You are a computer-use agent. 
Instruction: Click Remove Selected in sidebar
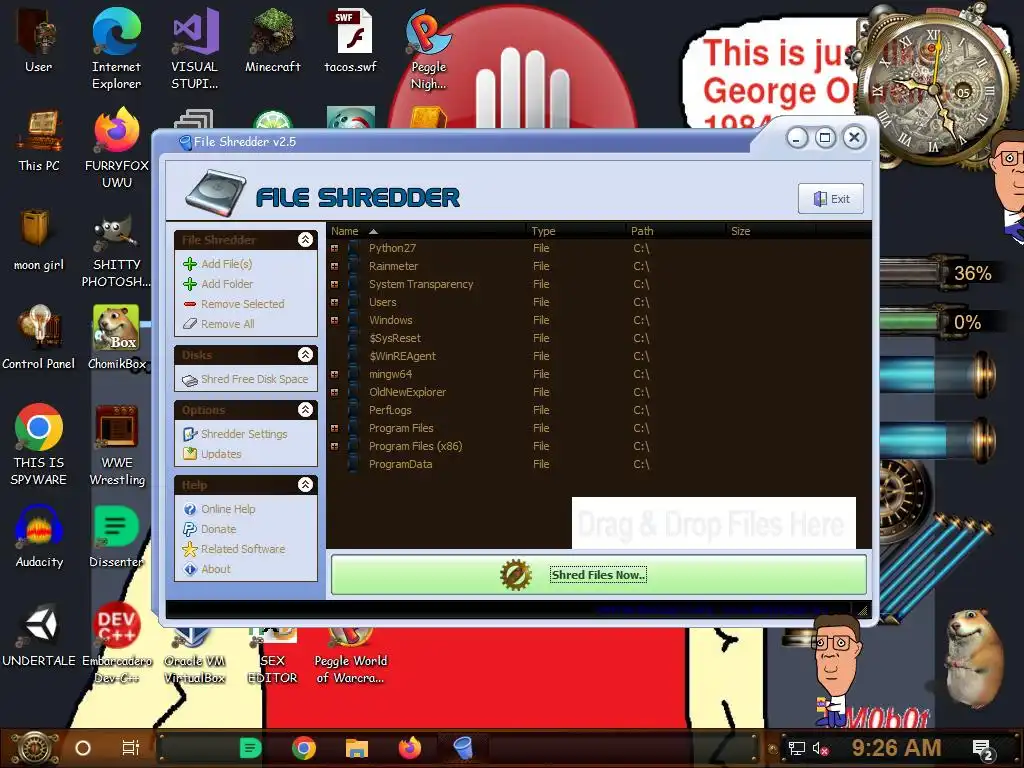click(x=242, y=304)
